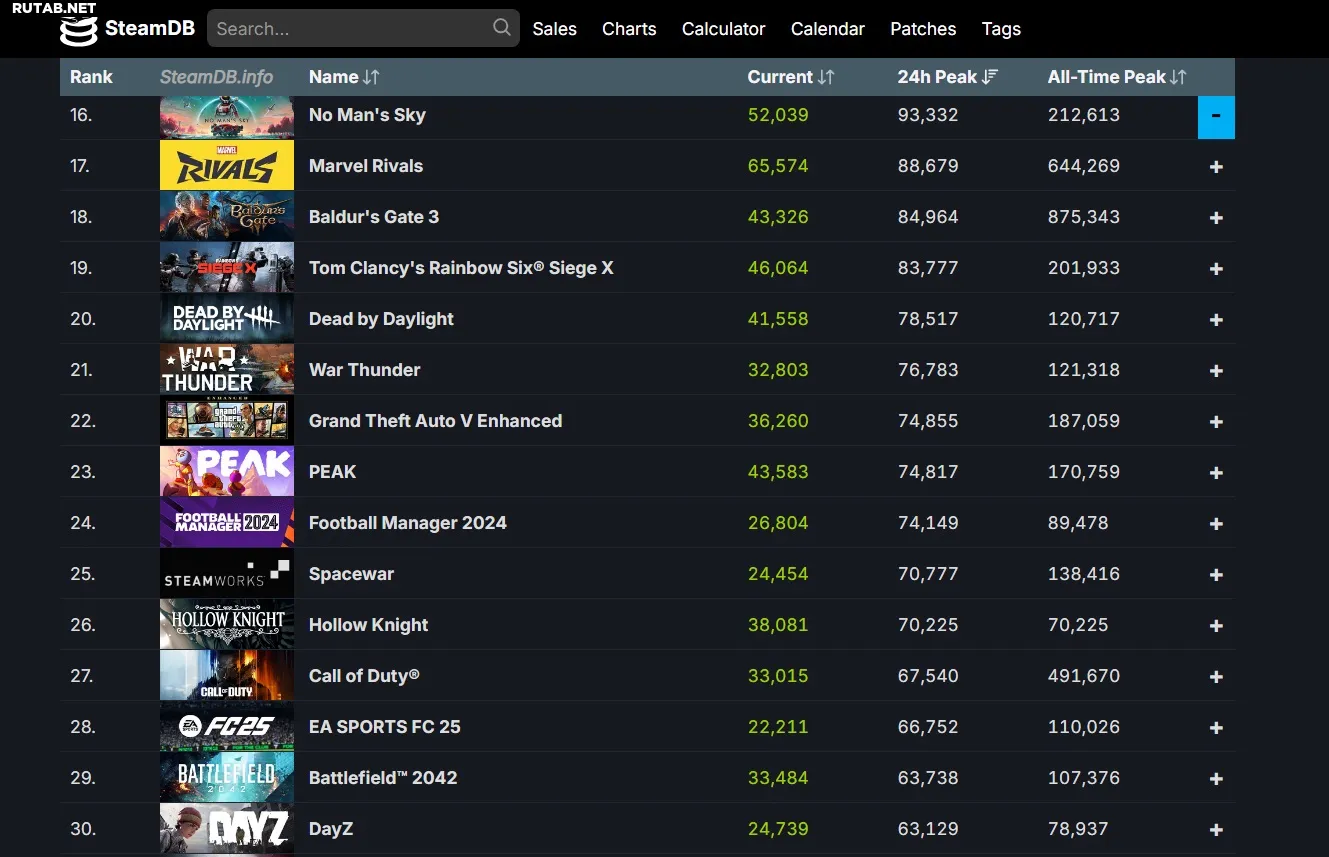This screenshot has width=1329, height=857.
Task: Open the Tags menu item
Action: [1001, 29]
